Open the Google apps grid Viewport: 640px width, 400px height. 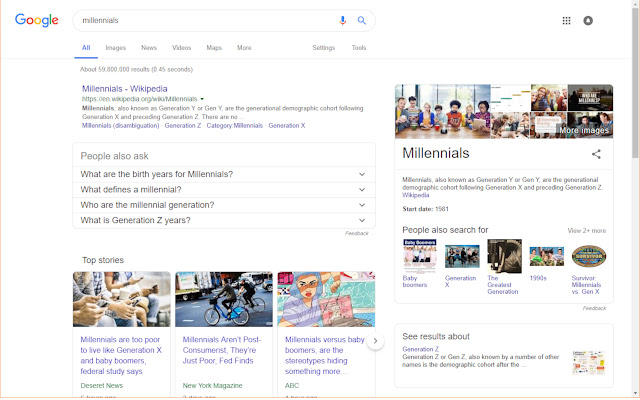(566, 20)
